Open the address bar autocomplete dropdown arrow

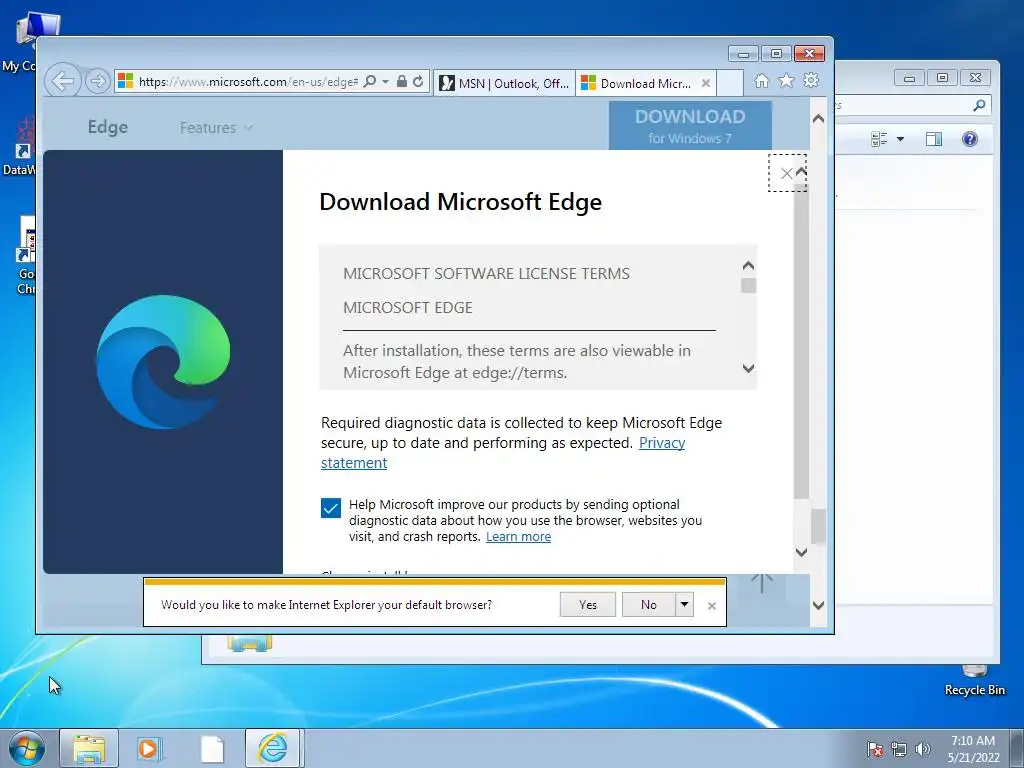coord(385,81)
